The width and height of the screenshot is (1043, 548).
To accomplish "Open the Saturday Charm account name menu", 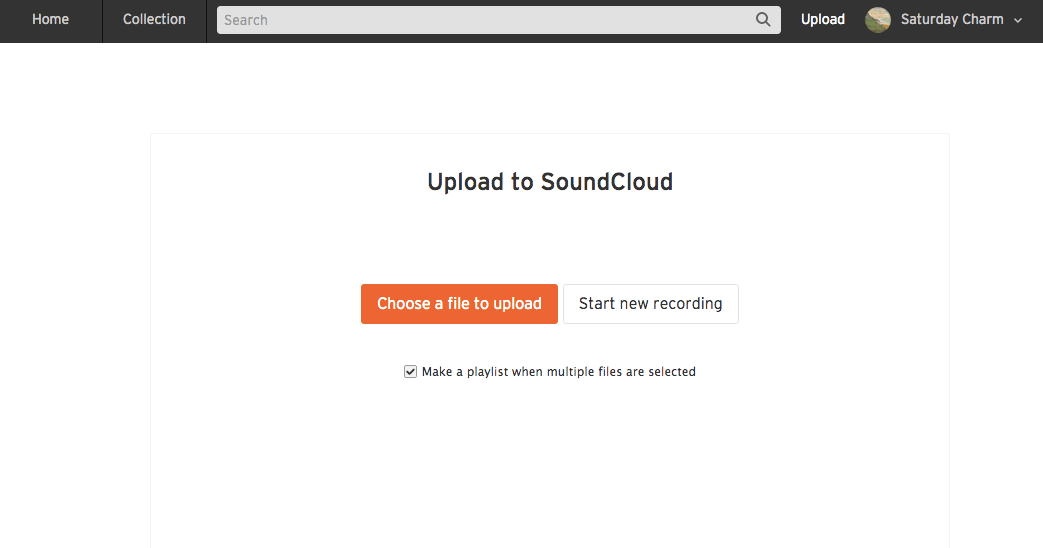I will coord(951,19).
